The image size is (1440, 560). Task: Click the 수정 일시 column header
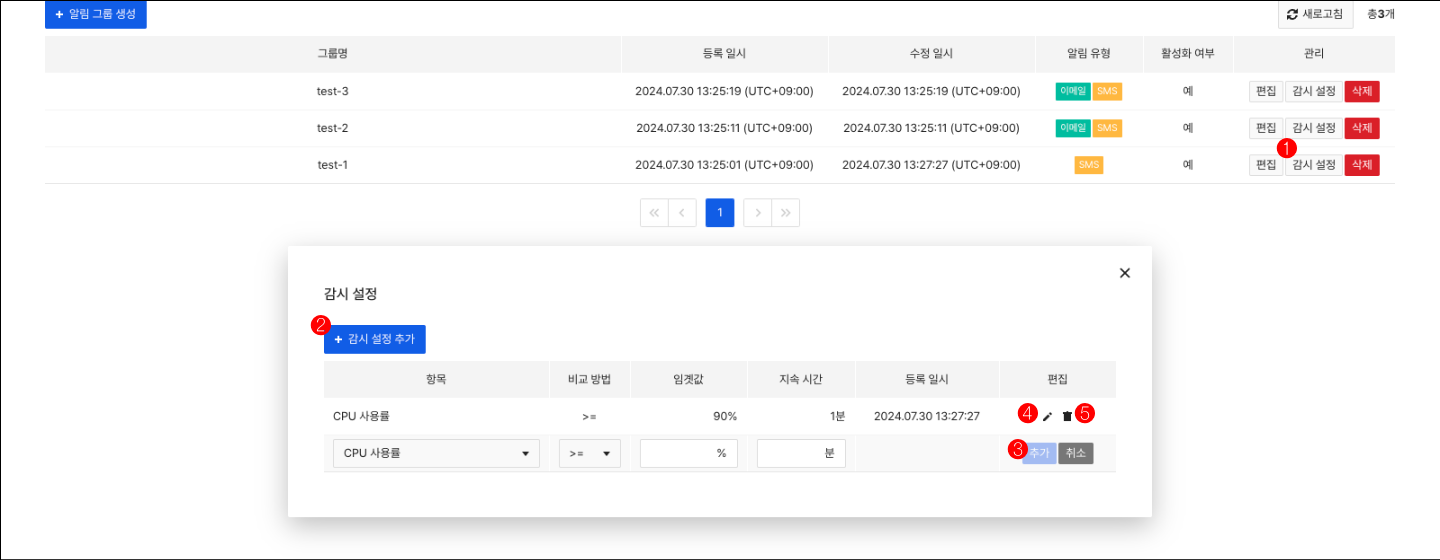(x=932, y=54)
